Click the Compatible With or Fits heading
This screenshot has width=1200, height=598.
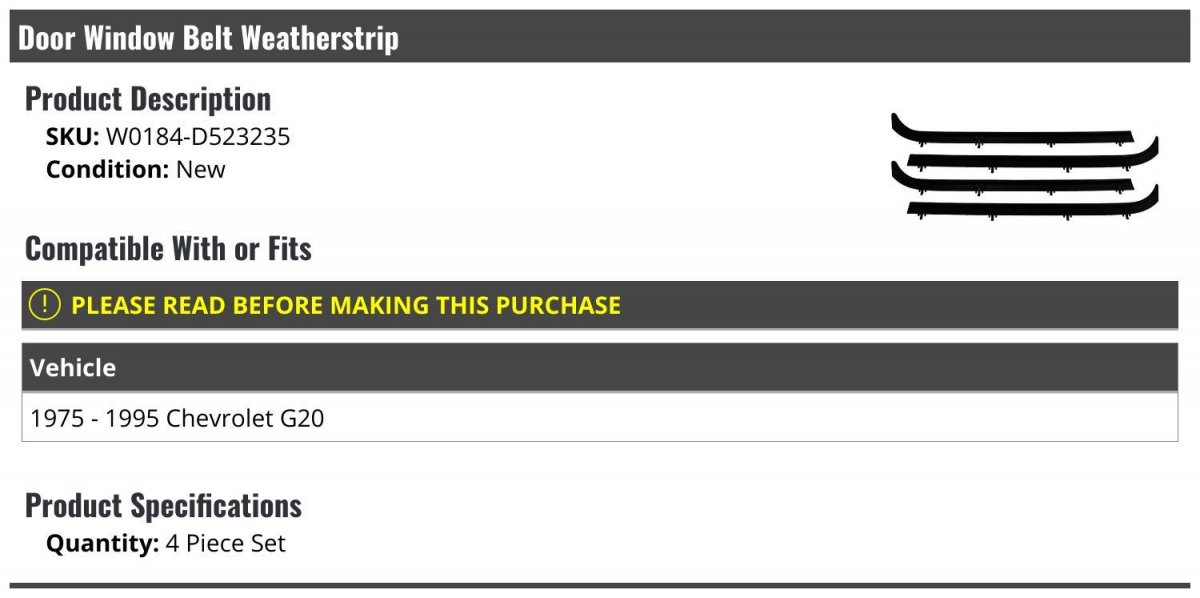point(168,249)
